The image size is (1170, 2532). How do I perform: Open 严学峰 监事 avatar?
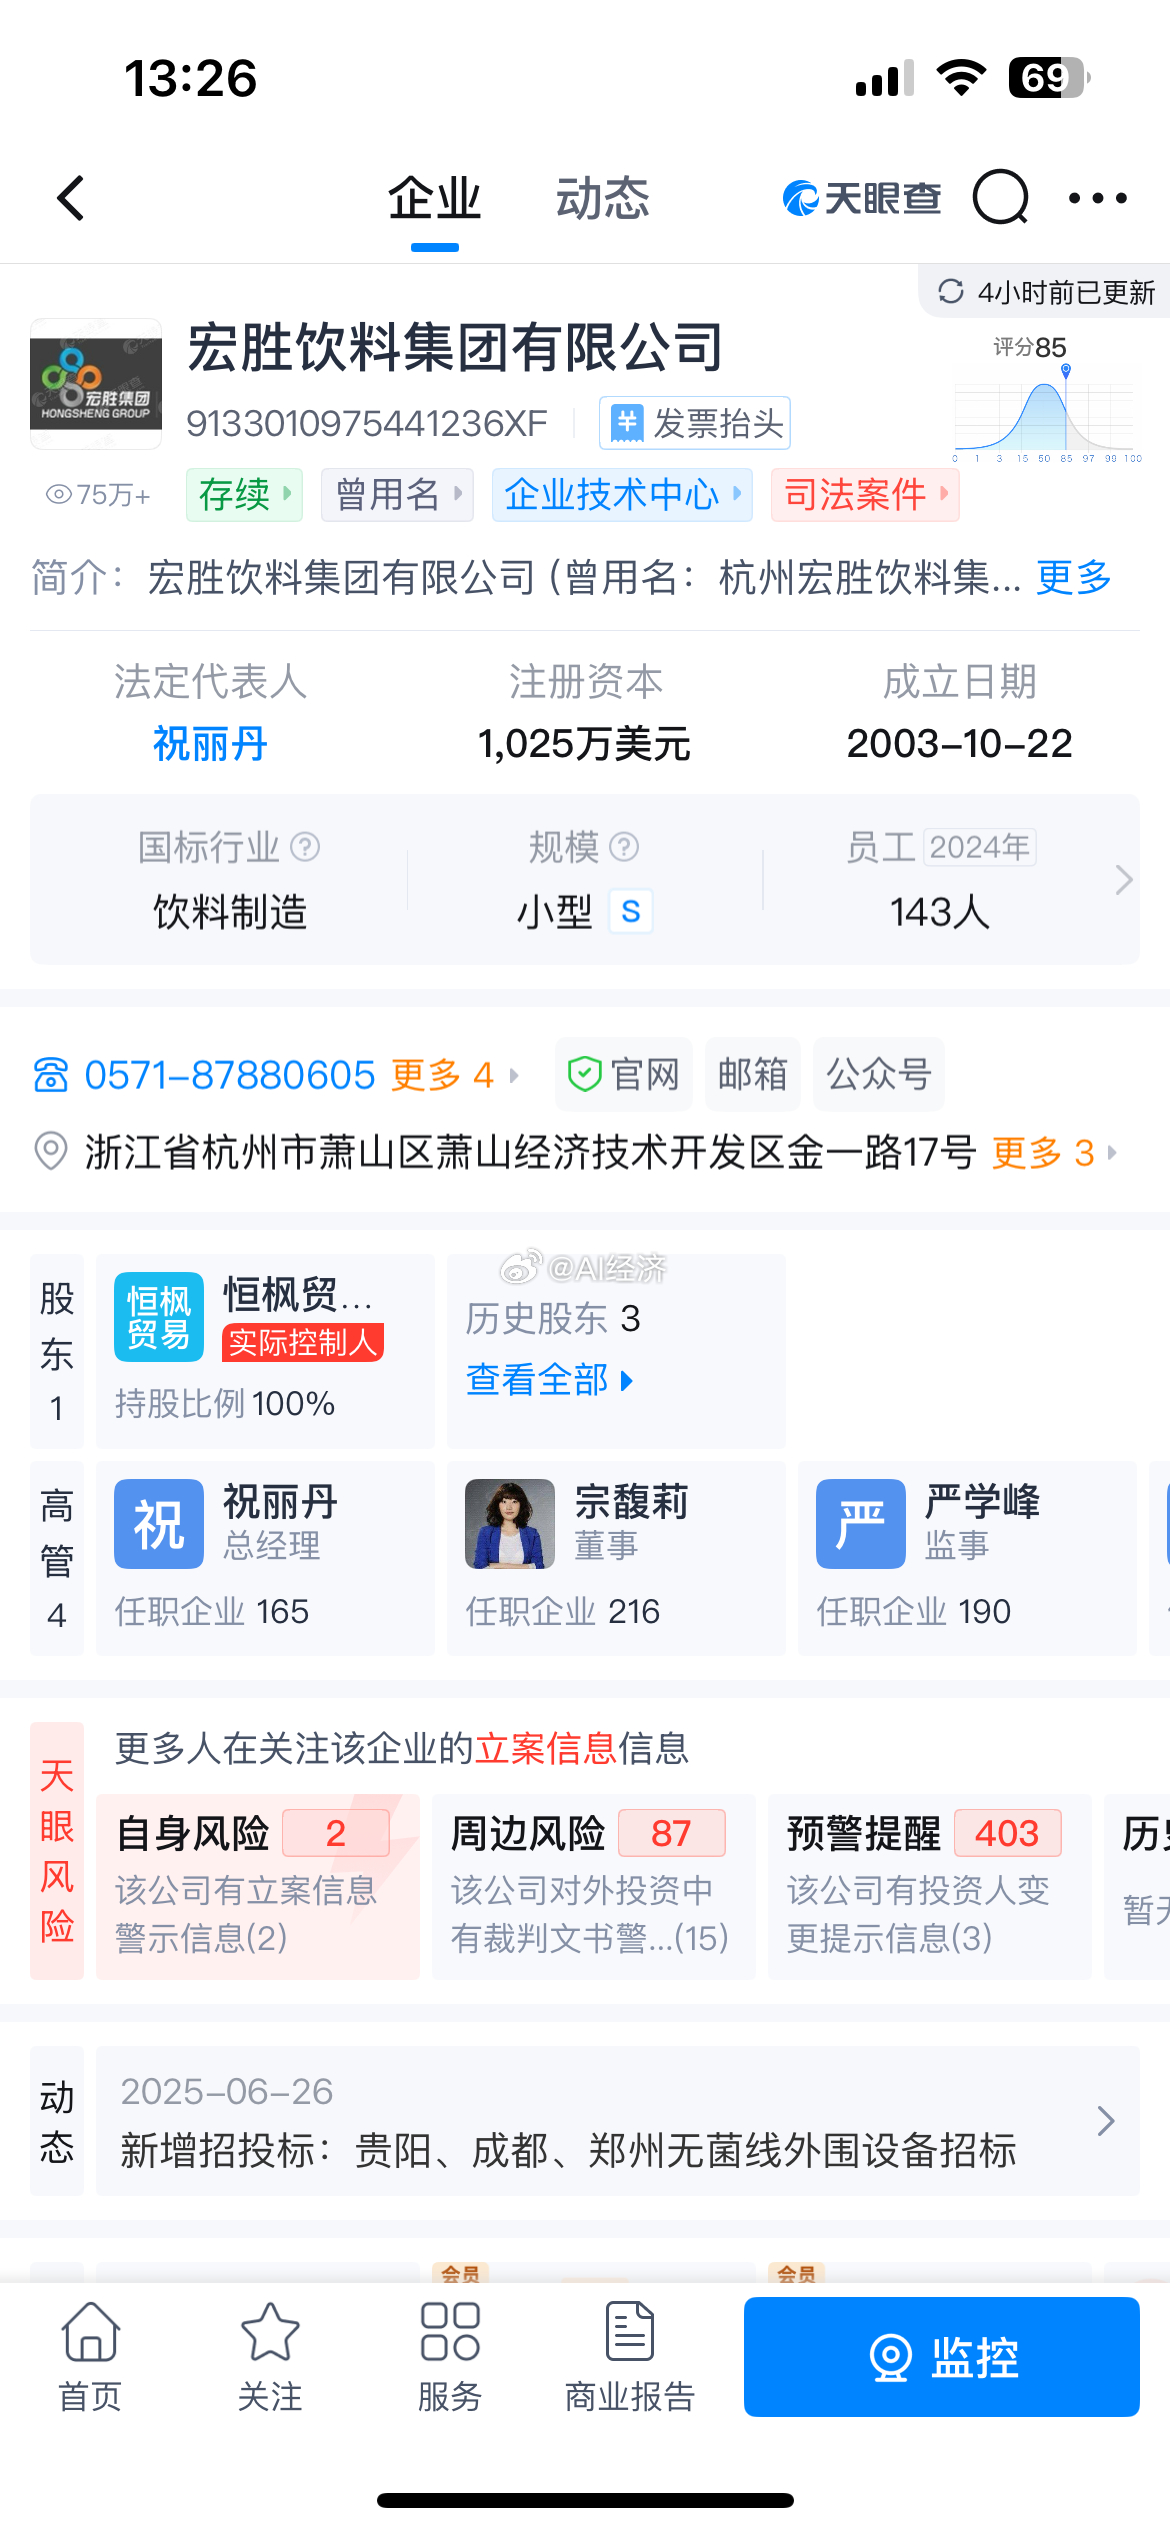(x=861, y=1524)
